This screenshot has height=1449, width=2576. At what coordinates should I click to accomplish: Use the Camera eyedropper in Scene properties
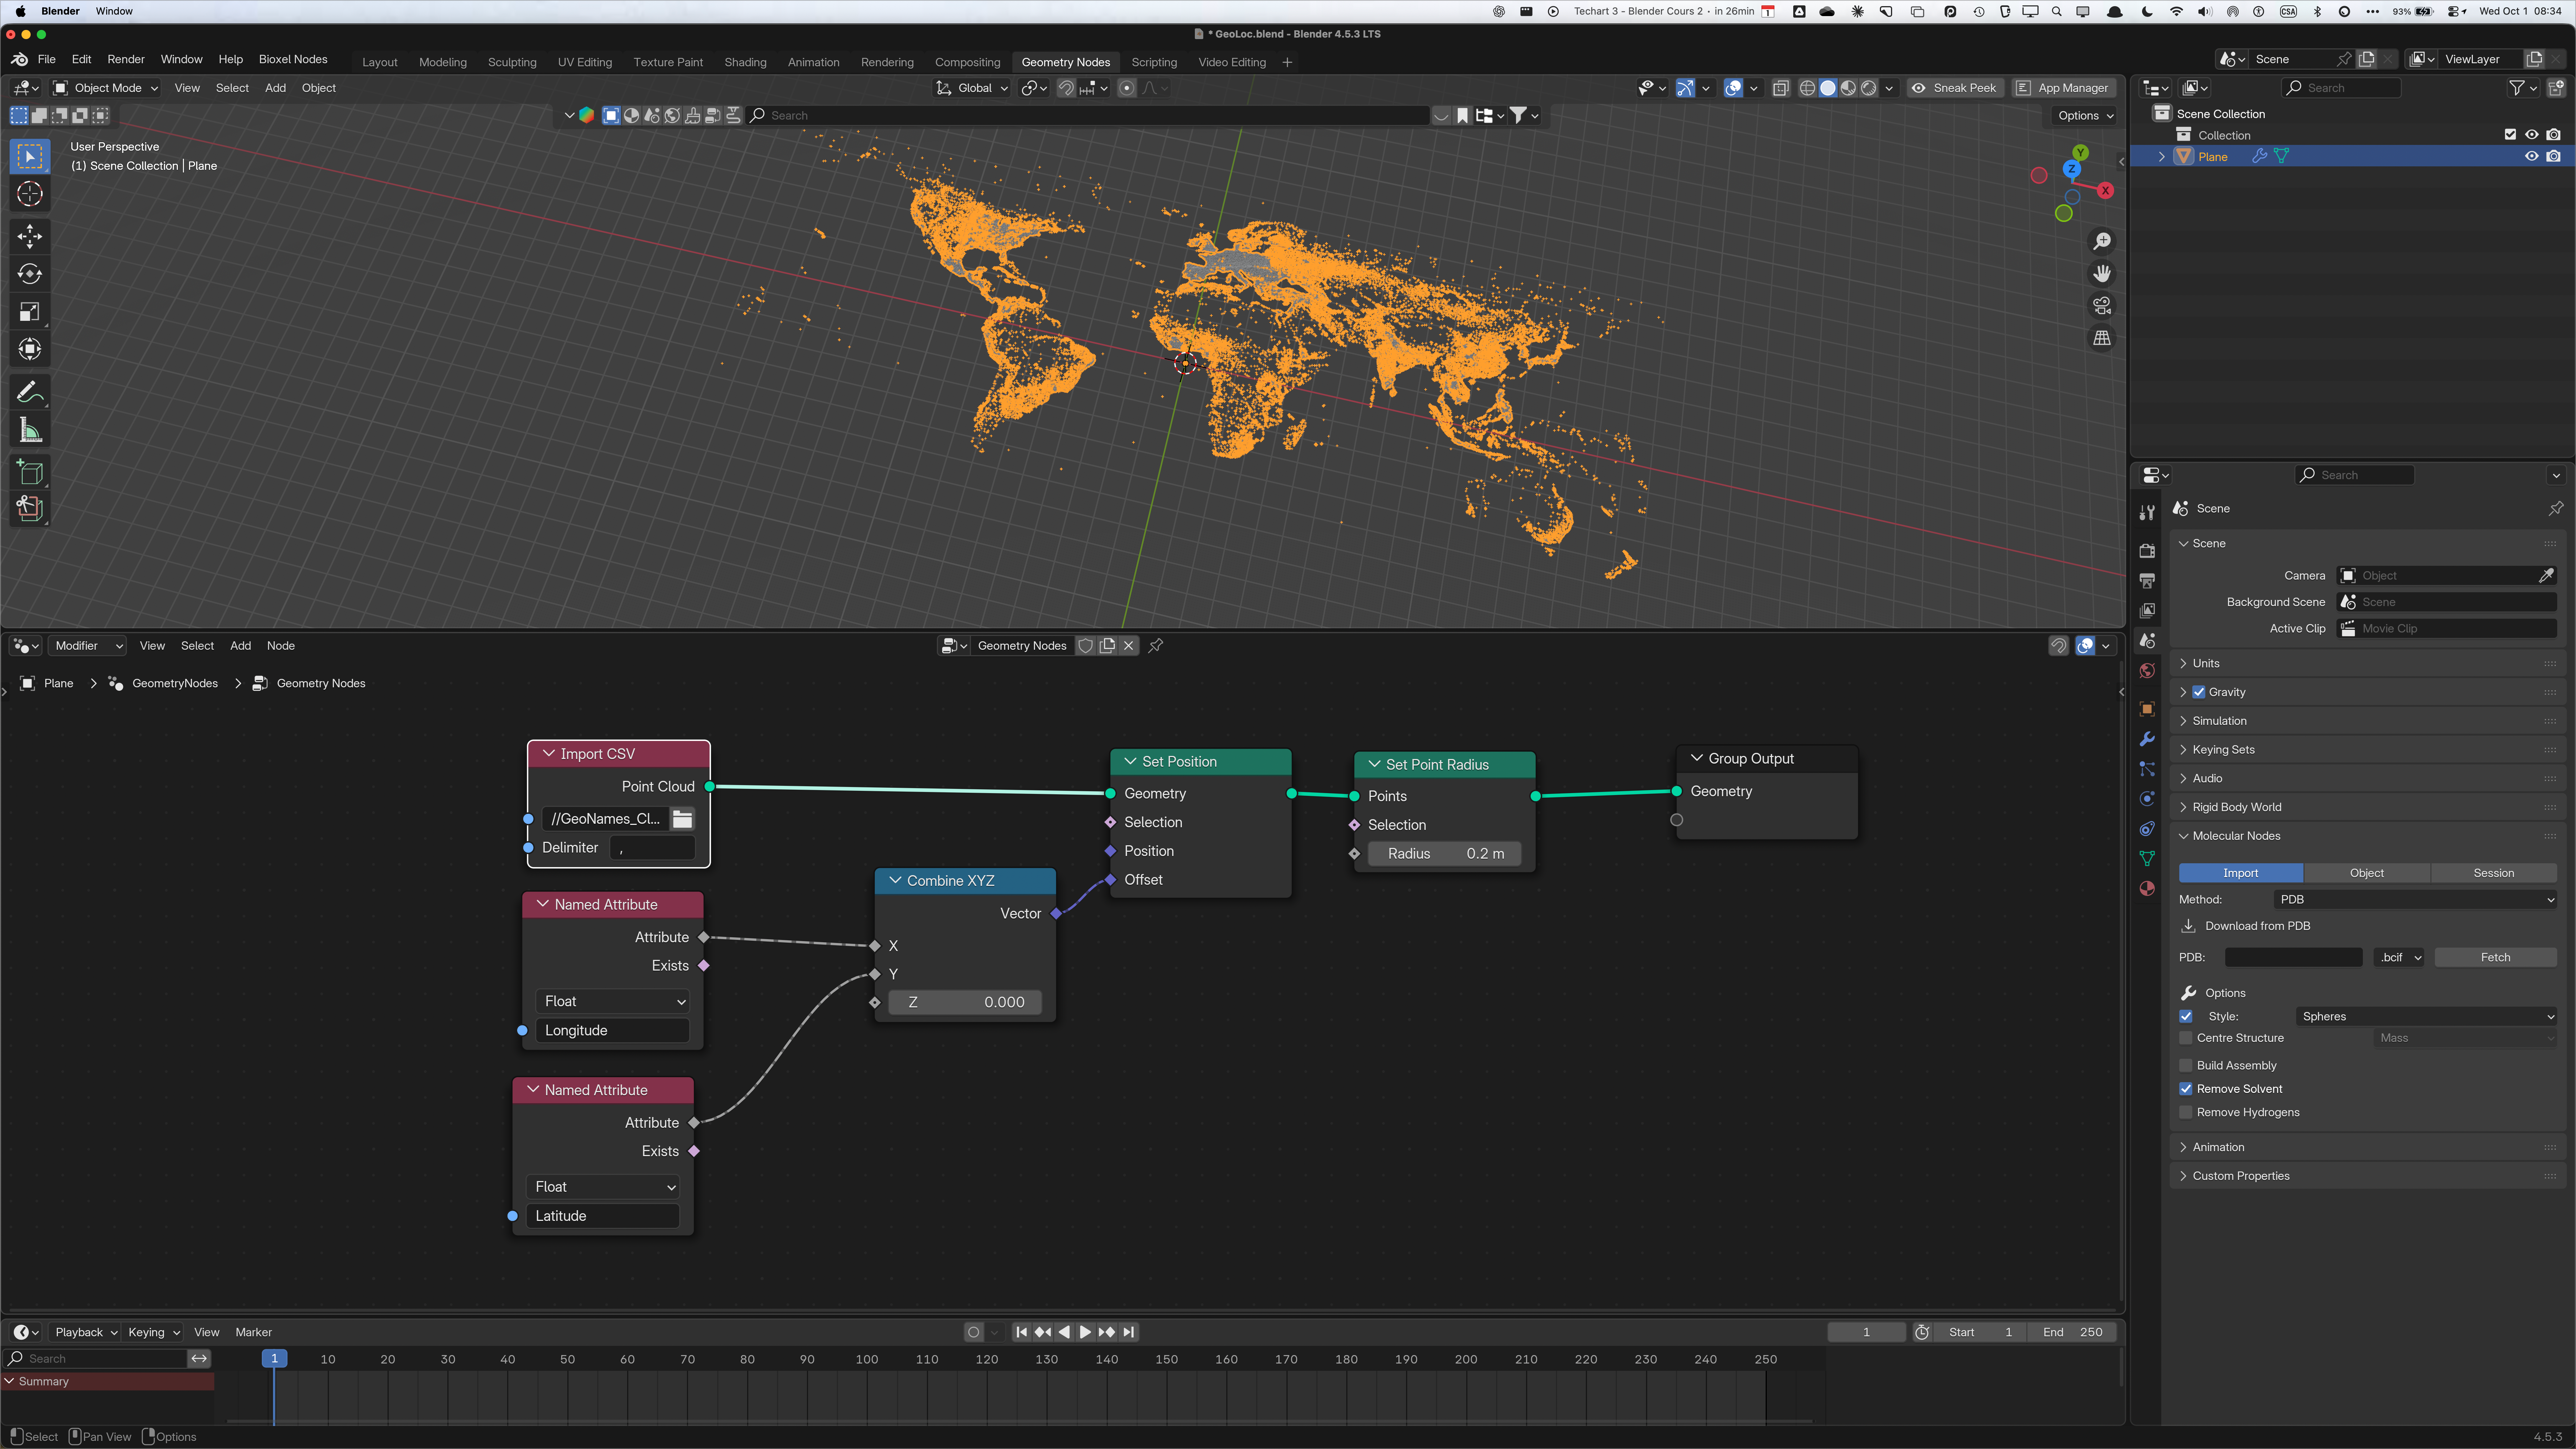pos(2546,576)
